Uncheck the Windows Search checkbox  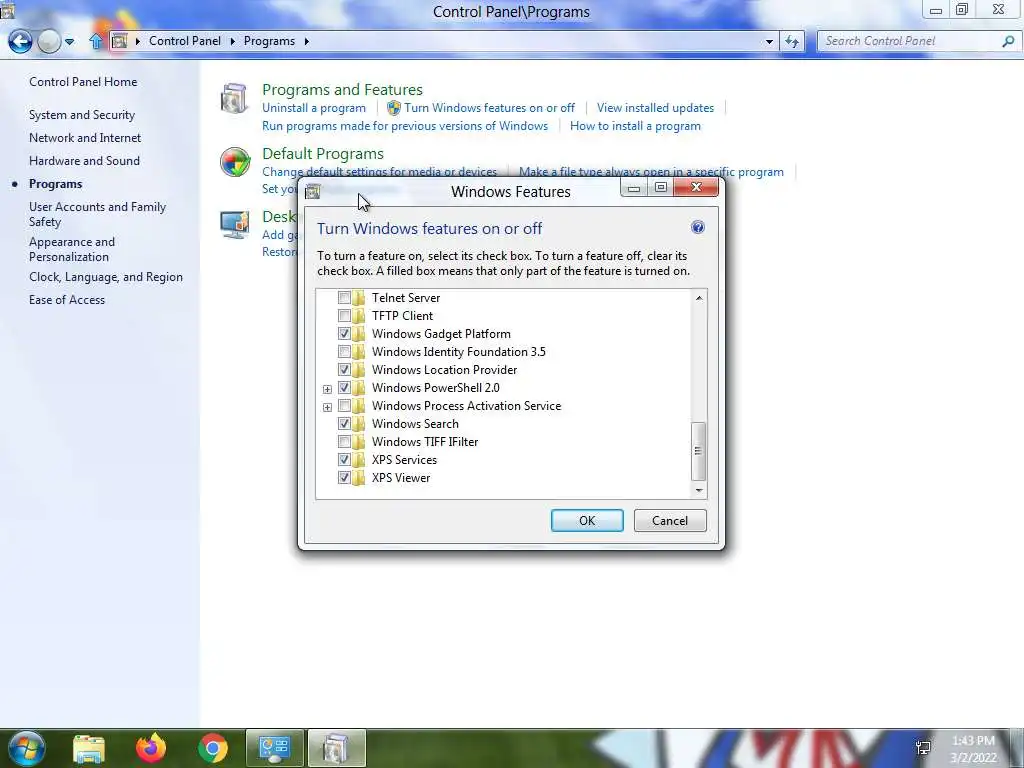tap(344, 424)
